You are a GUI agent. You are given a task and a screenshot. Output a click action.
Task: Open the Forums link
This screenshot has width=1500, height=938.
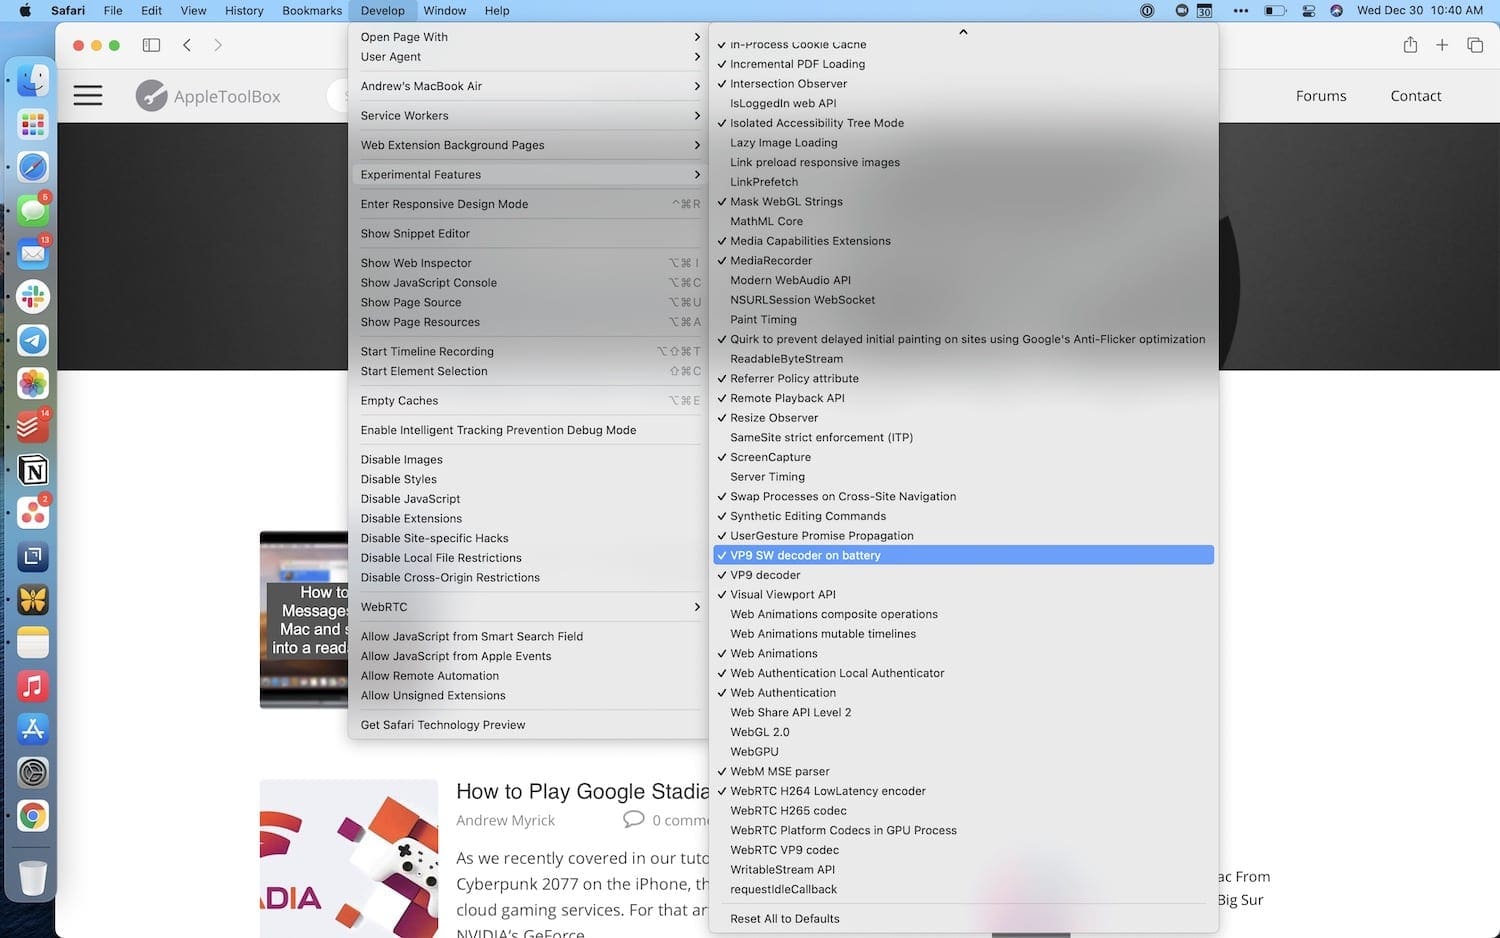(x=1321, y=96)
